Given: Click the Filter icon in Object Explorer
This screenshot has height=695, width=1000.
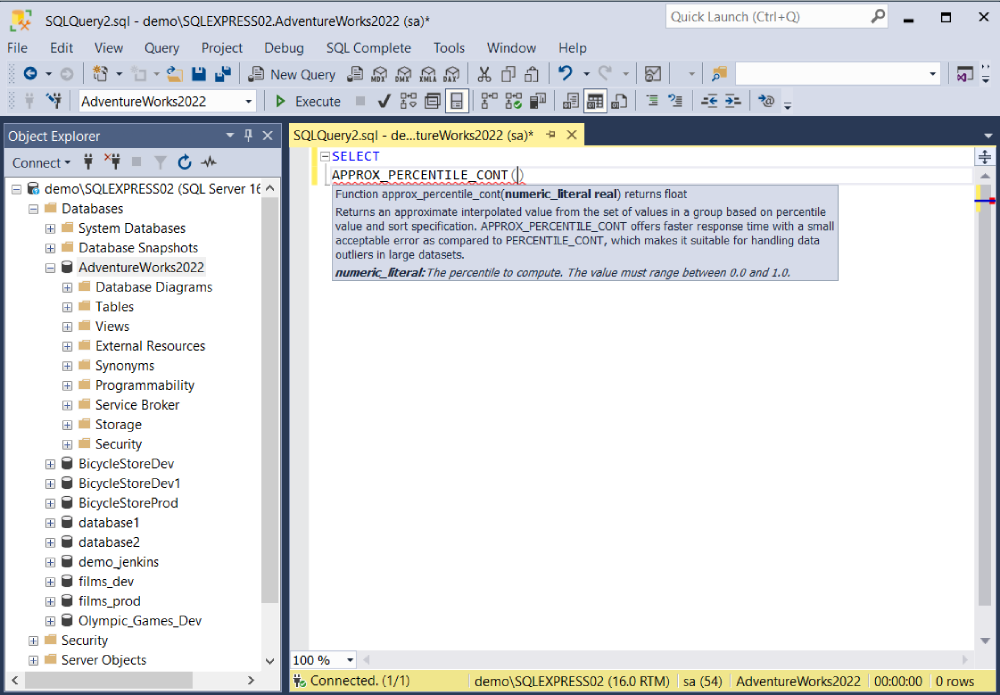Looking at the screenshot, I should (x=161, y=163).
